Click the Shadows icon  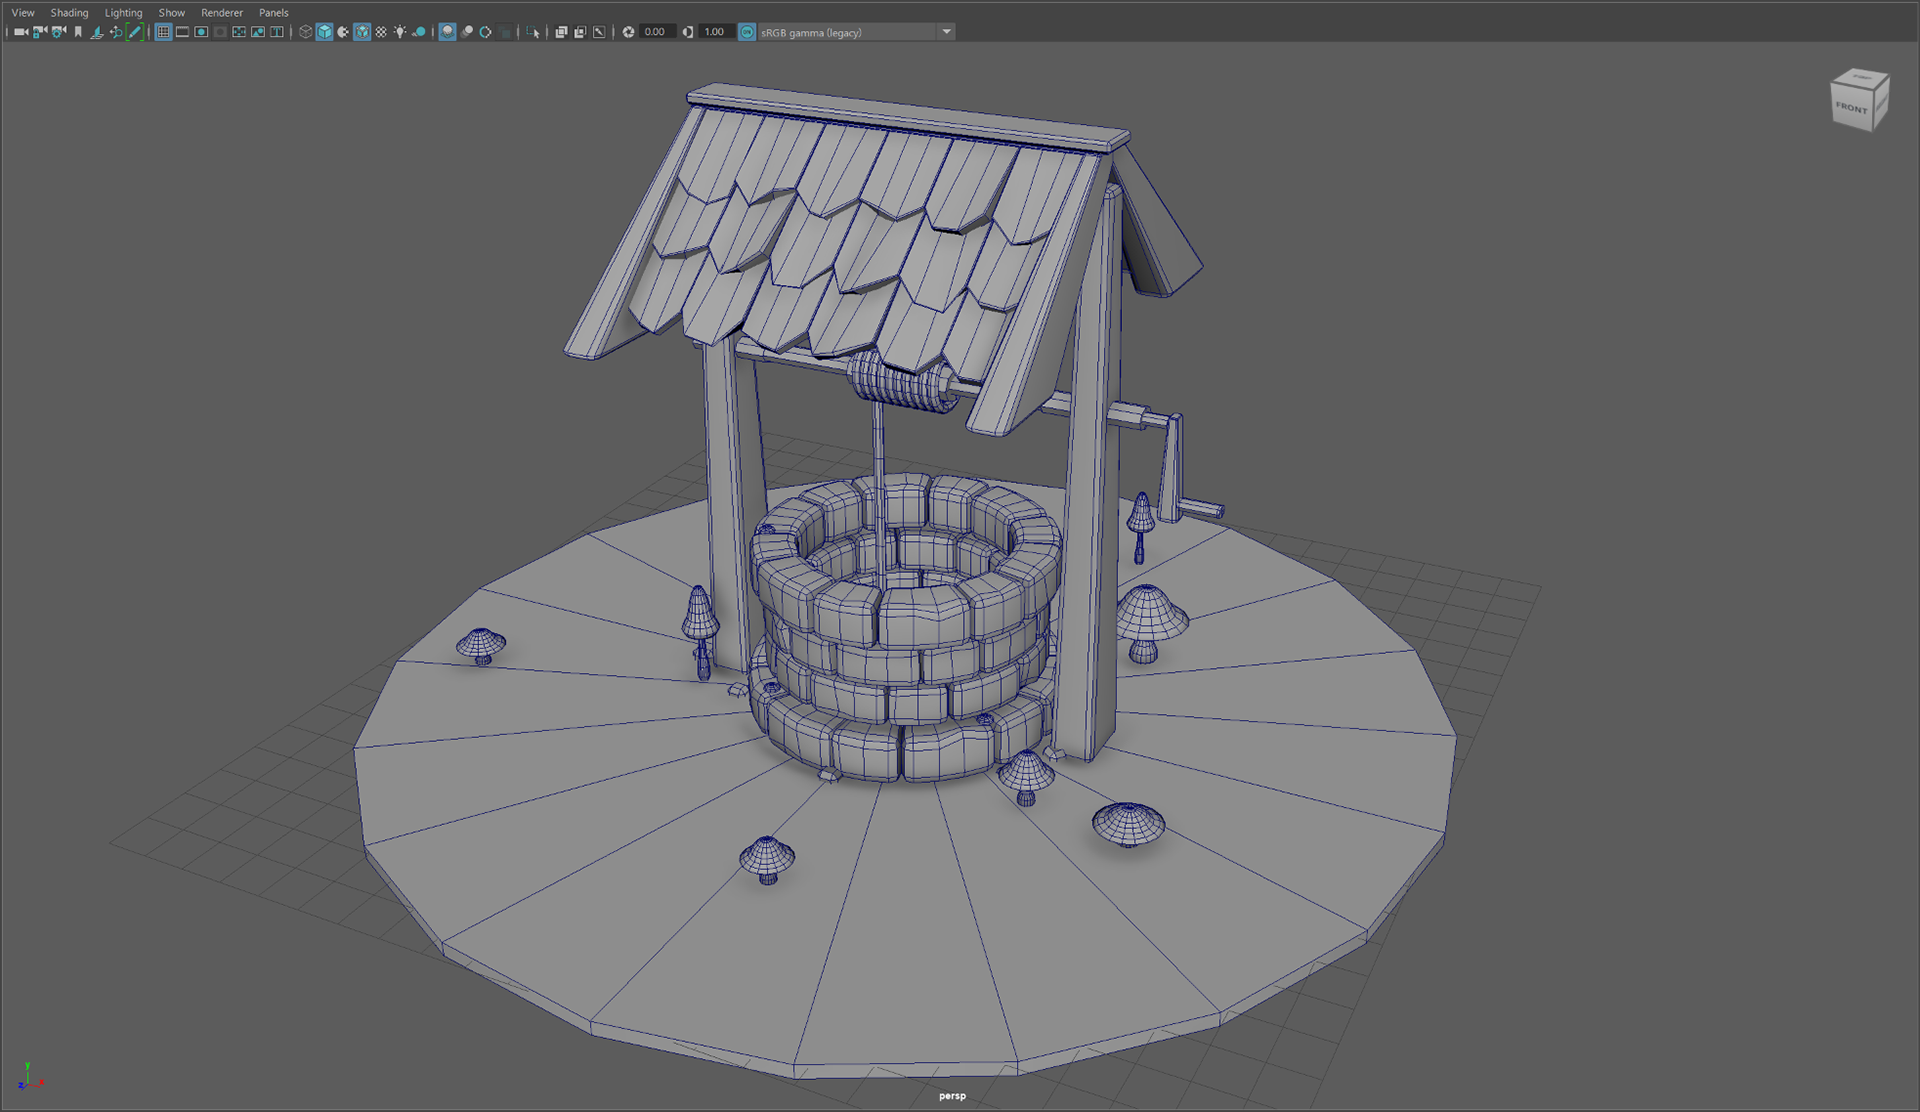coord(419,32)
